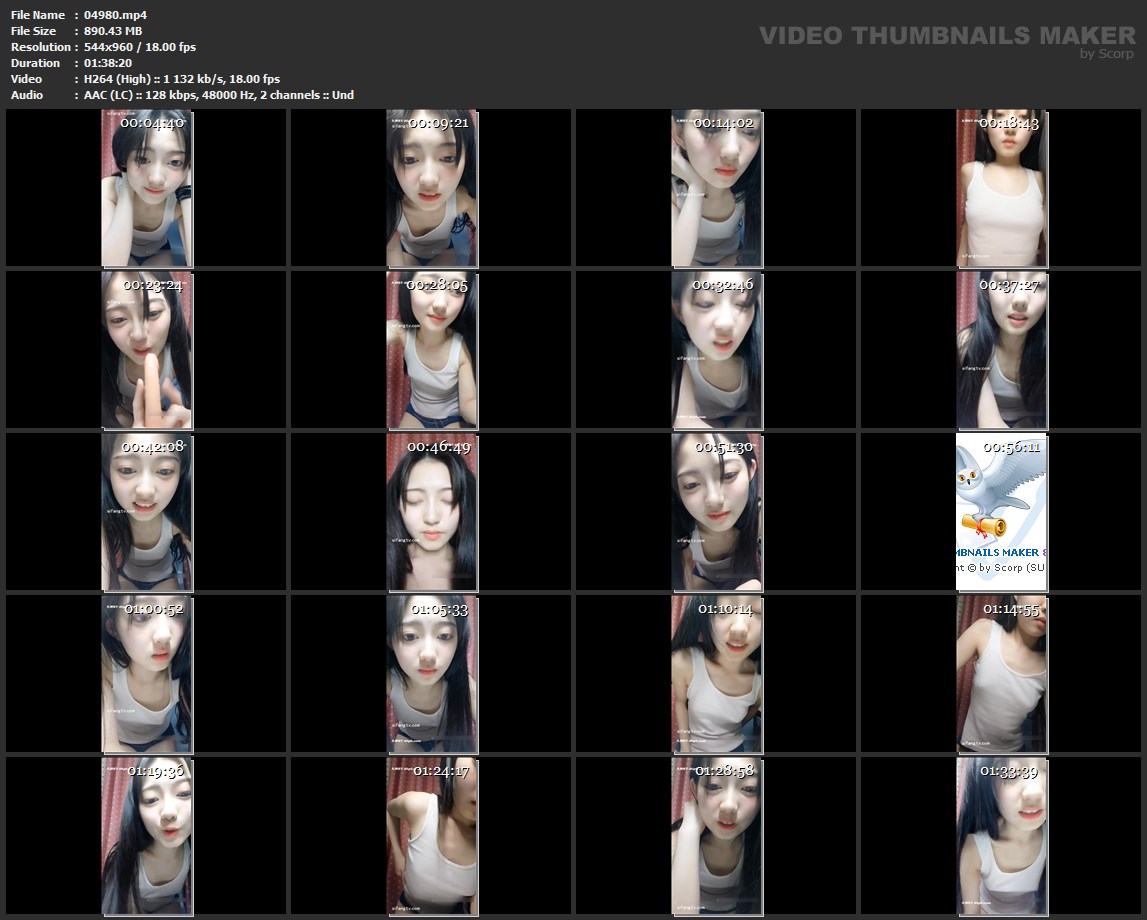The width and height of the screenshot is (1147, 920).
Task: Click the file name 04980.mp4 text
Action: point(115,15)
